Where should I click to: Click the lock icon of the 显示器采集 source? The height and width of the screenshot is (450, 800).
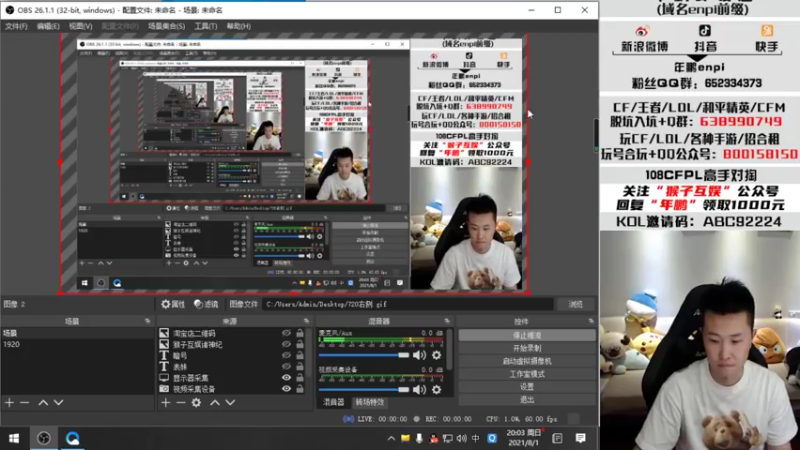(300, 378)
